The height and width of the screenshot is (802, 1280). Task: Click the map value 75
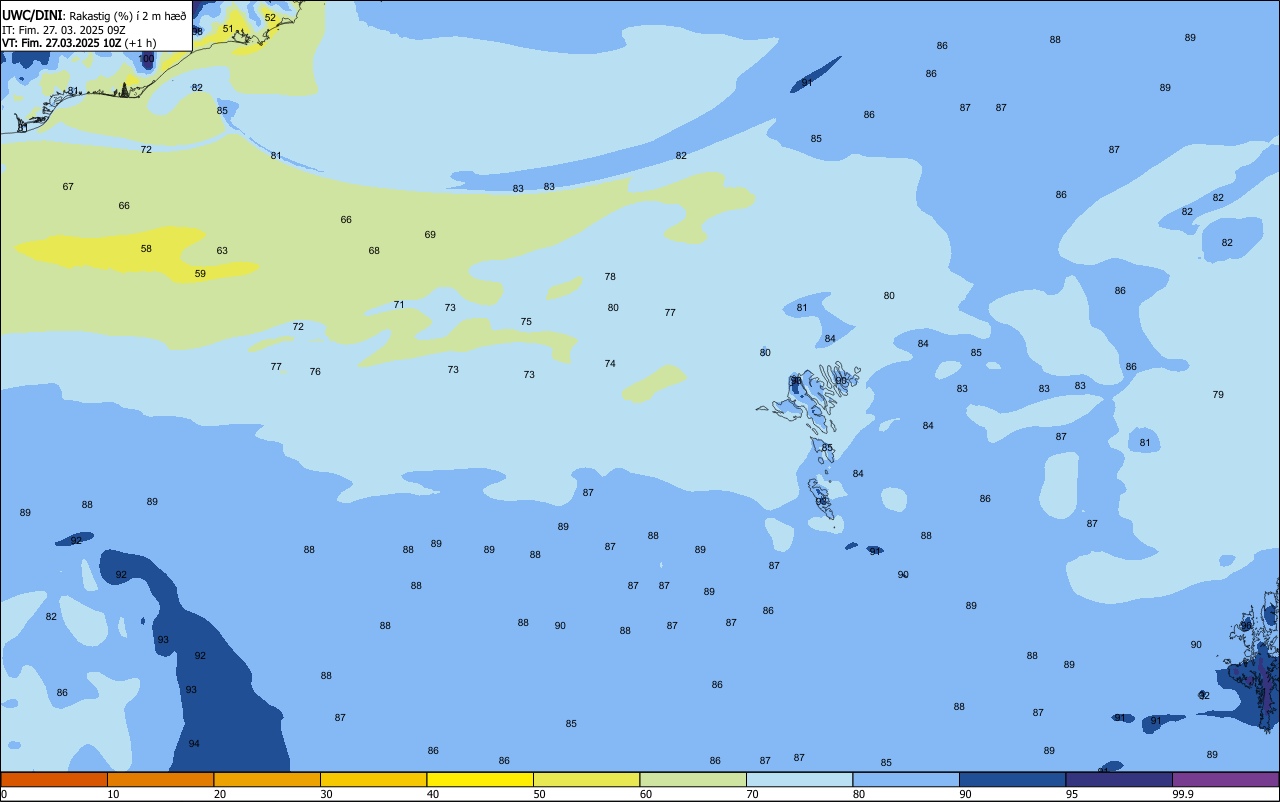tap(526, 322)
